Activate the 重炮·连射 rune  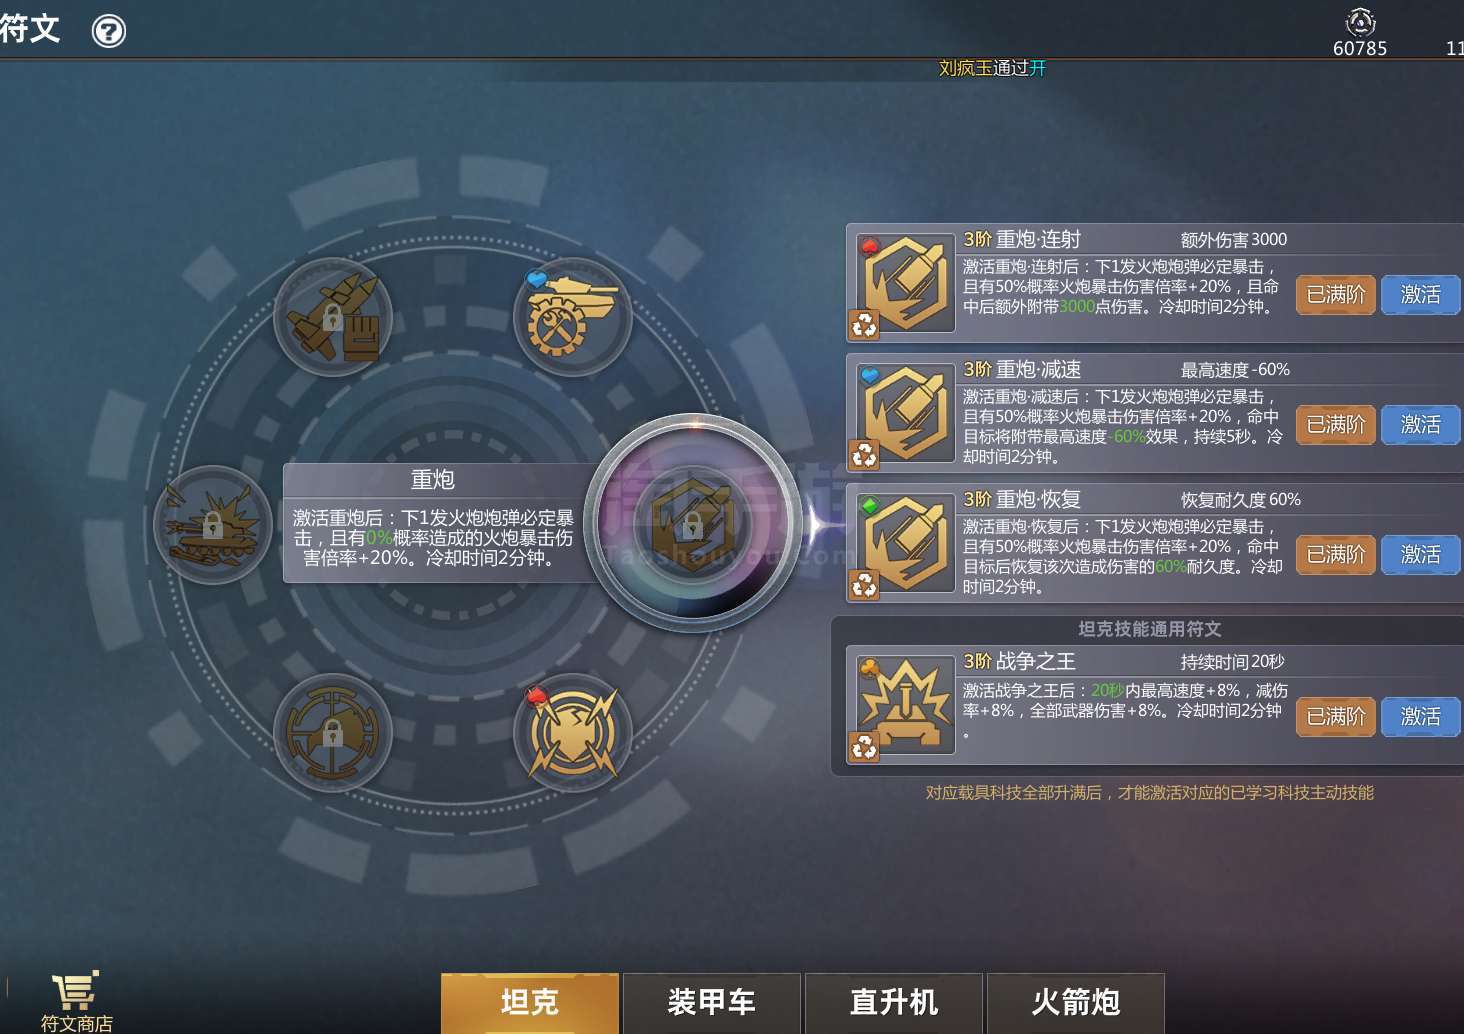pyautogui.click(x=1421, y=295)
